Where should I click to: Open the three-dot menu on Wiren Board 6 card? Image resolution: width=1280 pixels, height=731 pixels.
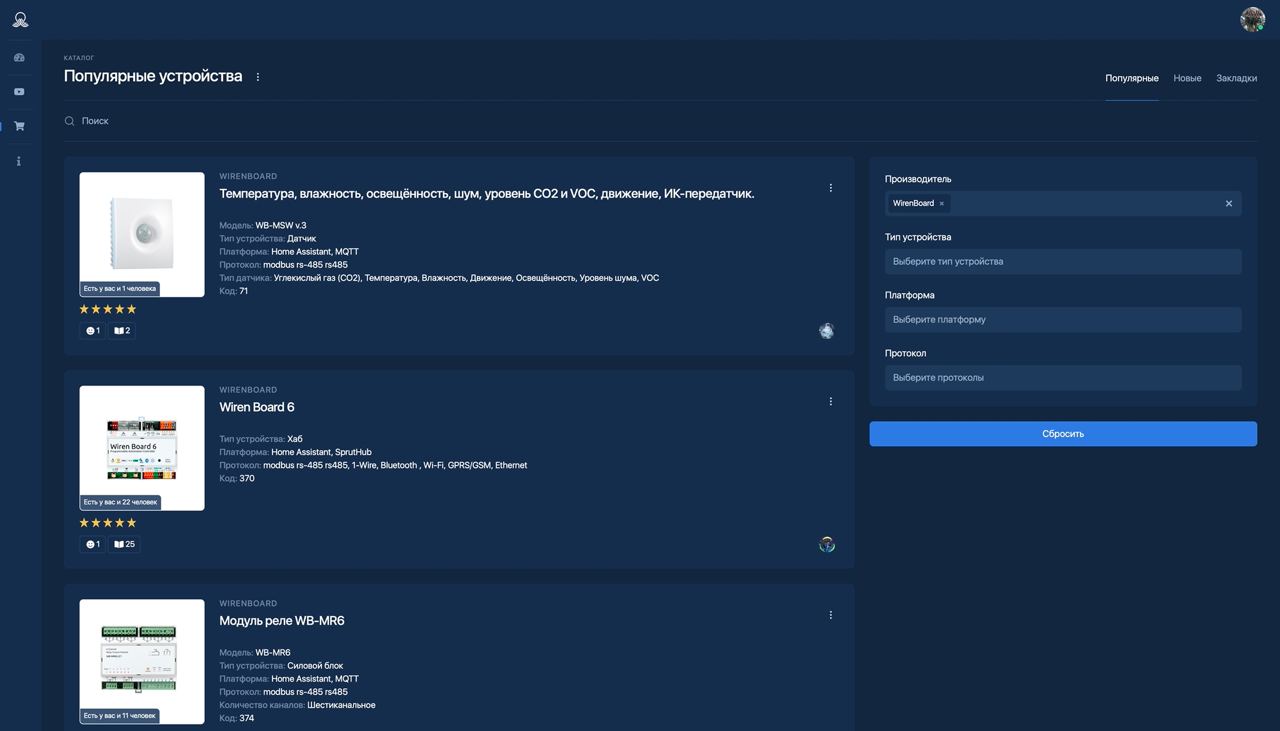[830, 402]
